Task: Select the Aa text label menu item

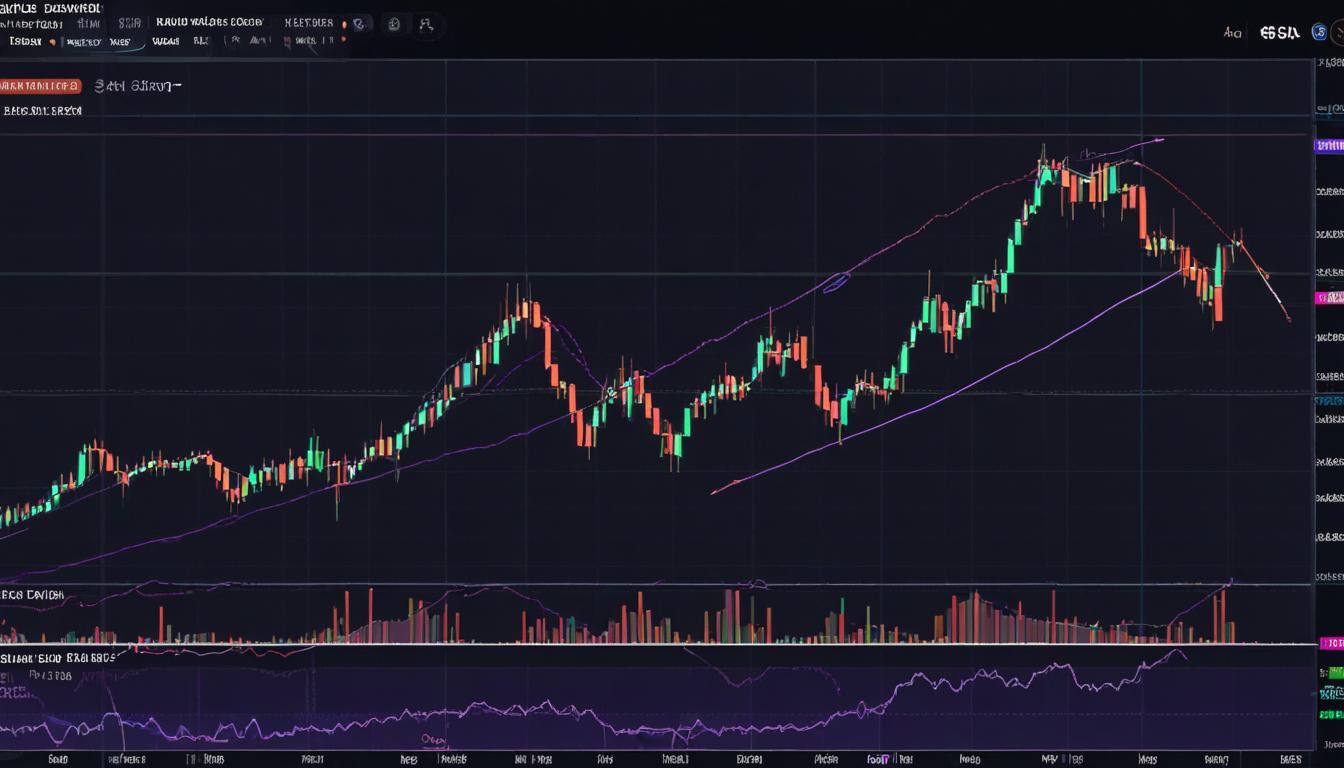Action: (1231, 33)
